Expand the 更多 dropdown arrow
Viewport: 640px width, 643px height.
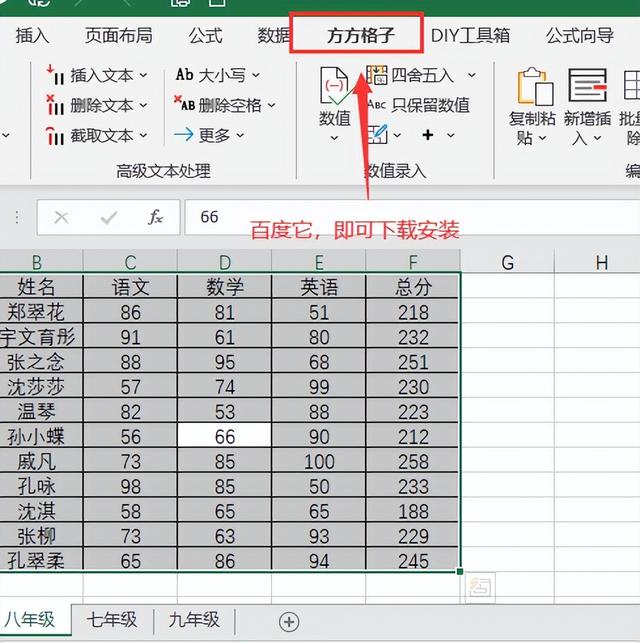pyautogui.click(x=240, y=135)
